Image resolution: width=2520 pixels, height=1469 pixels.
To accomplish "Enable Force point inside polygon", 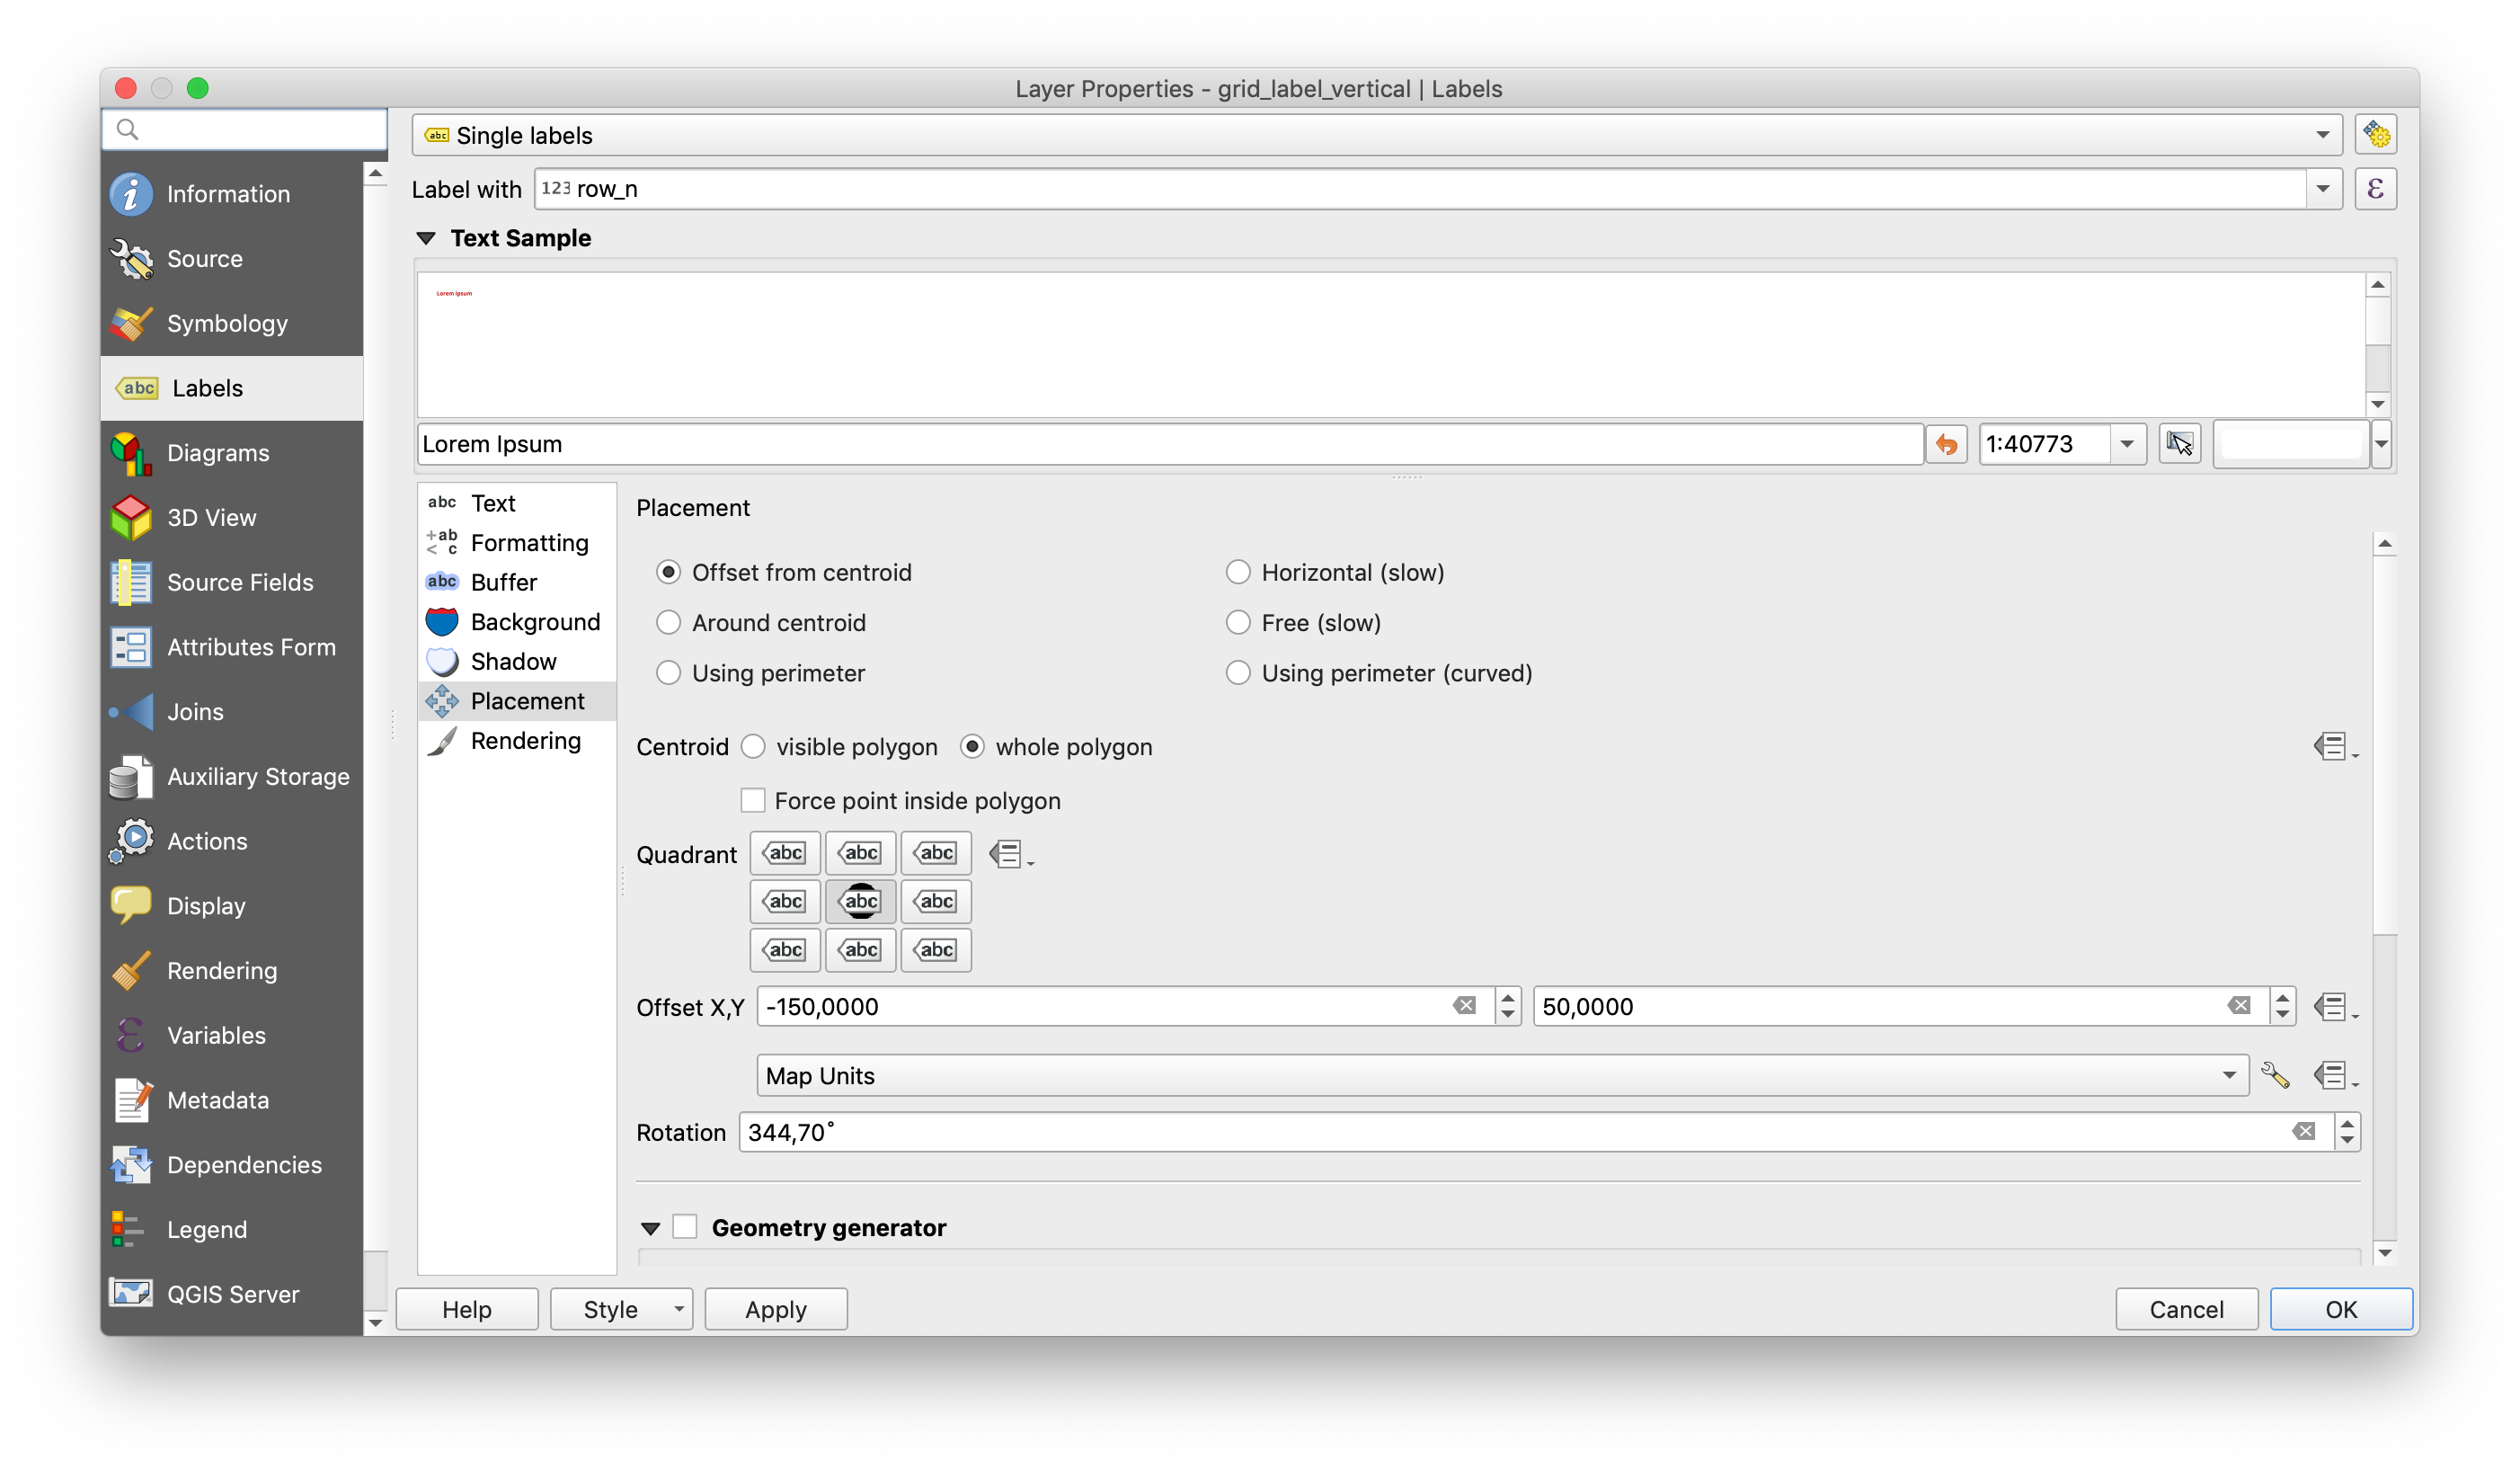I will point(752,800).
